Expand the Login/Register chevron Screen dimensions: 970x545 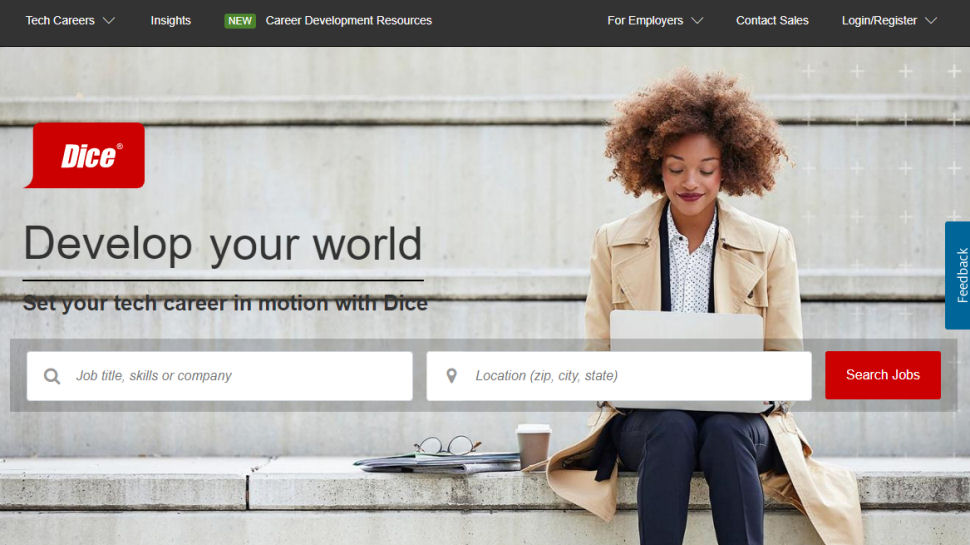931,20
